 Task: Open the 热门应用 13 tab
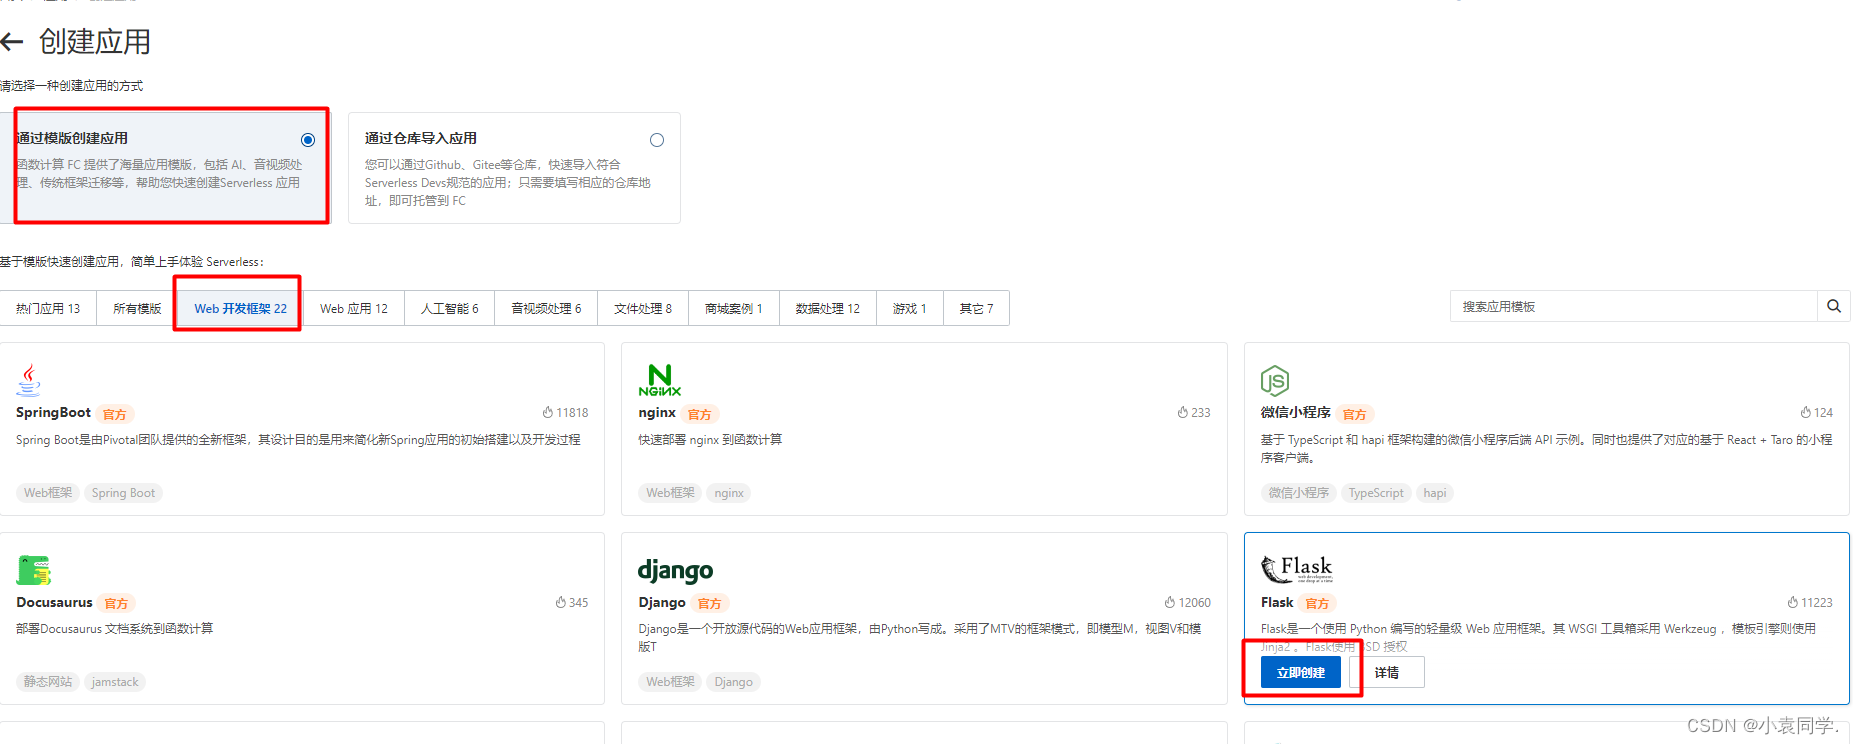tap(48, 308)
